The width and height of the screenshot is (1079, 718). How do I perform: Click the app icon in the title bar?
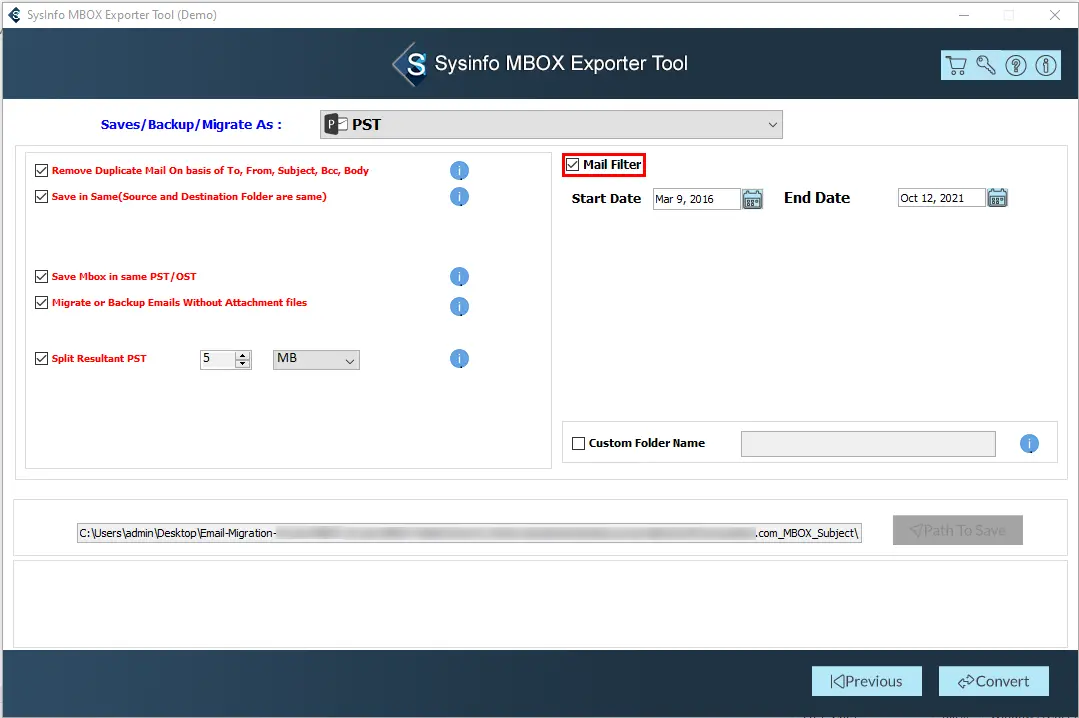pos(14,14)
